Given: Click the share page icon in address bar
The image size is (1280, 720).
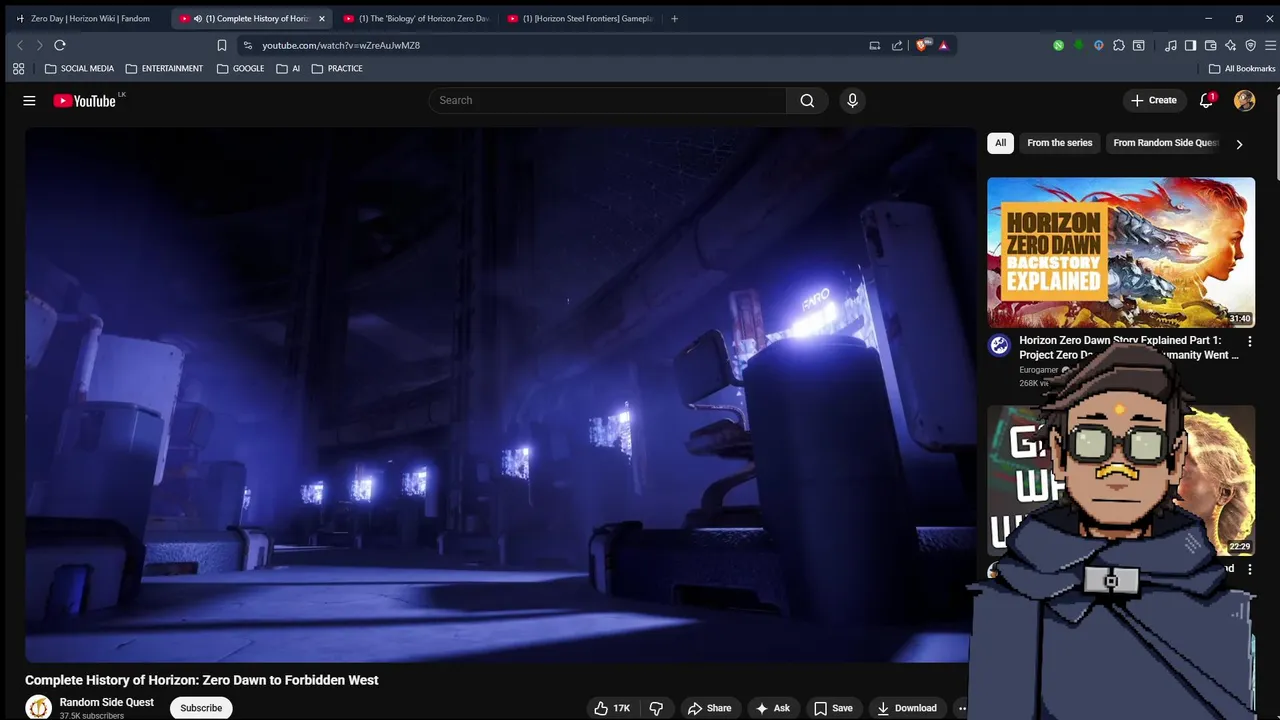Looking at the screenshot, I should pyautogui.click(x=897, y=45).
